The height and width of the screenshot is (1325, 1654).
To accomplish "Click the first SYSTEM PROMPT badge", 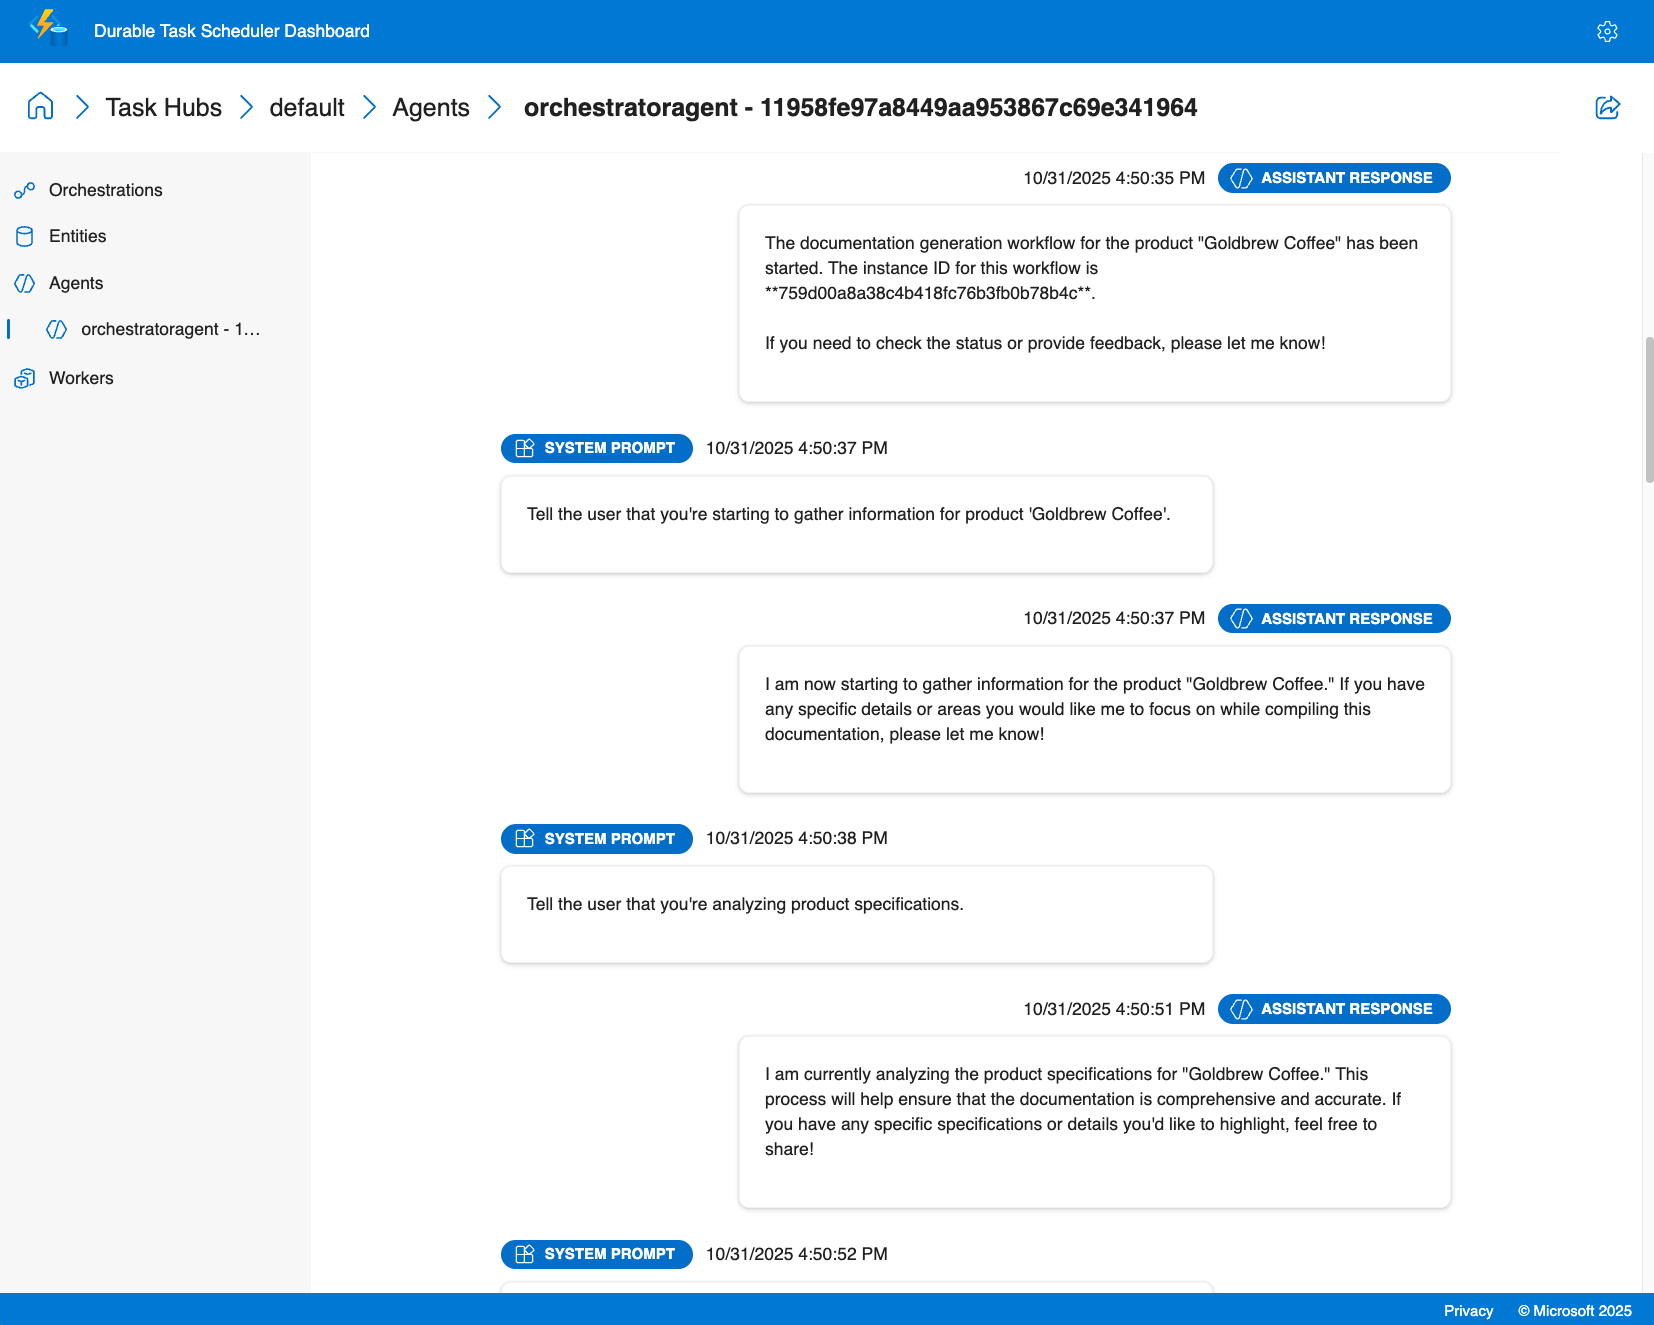I will (x=596, y=448).
